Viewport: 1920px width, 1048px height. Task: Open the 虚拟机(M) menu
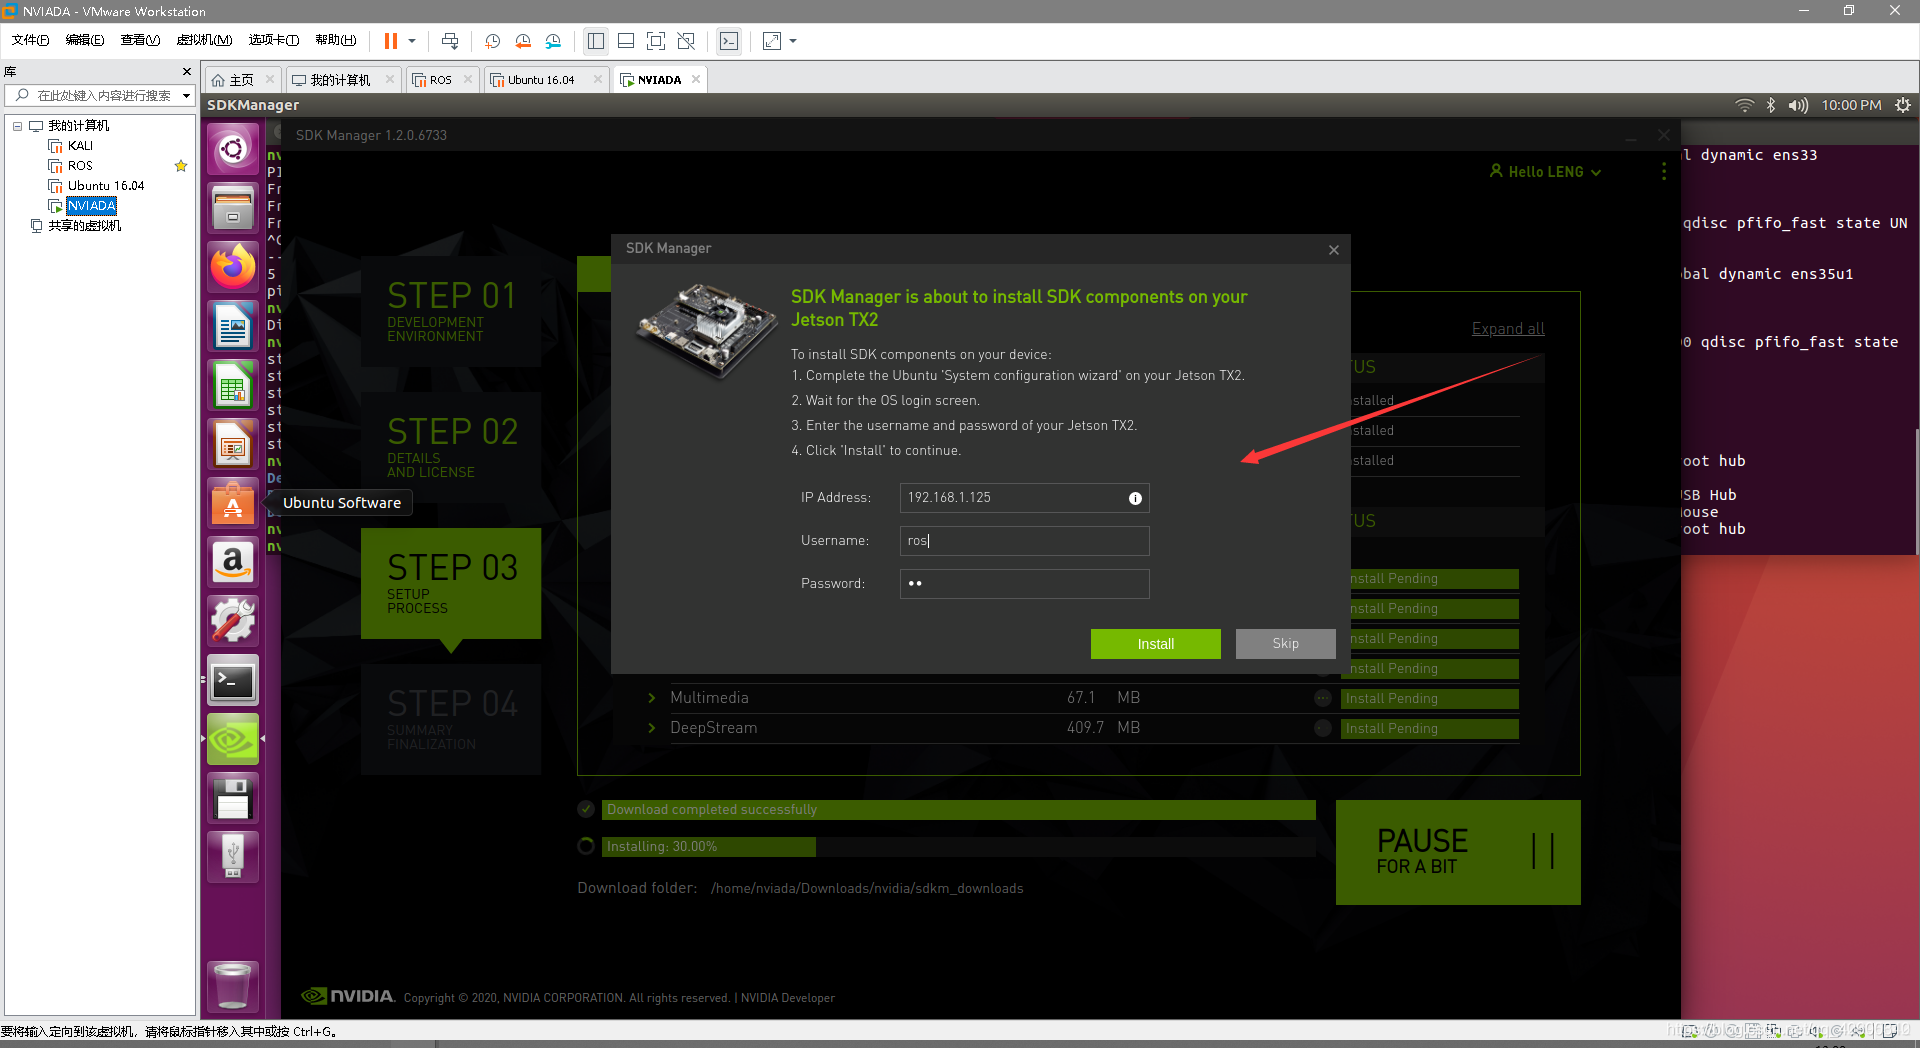pos(204,40)
